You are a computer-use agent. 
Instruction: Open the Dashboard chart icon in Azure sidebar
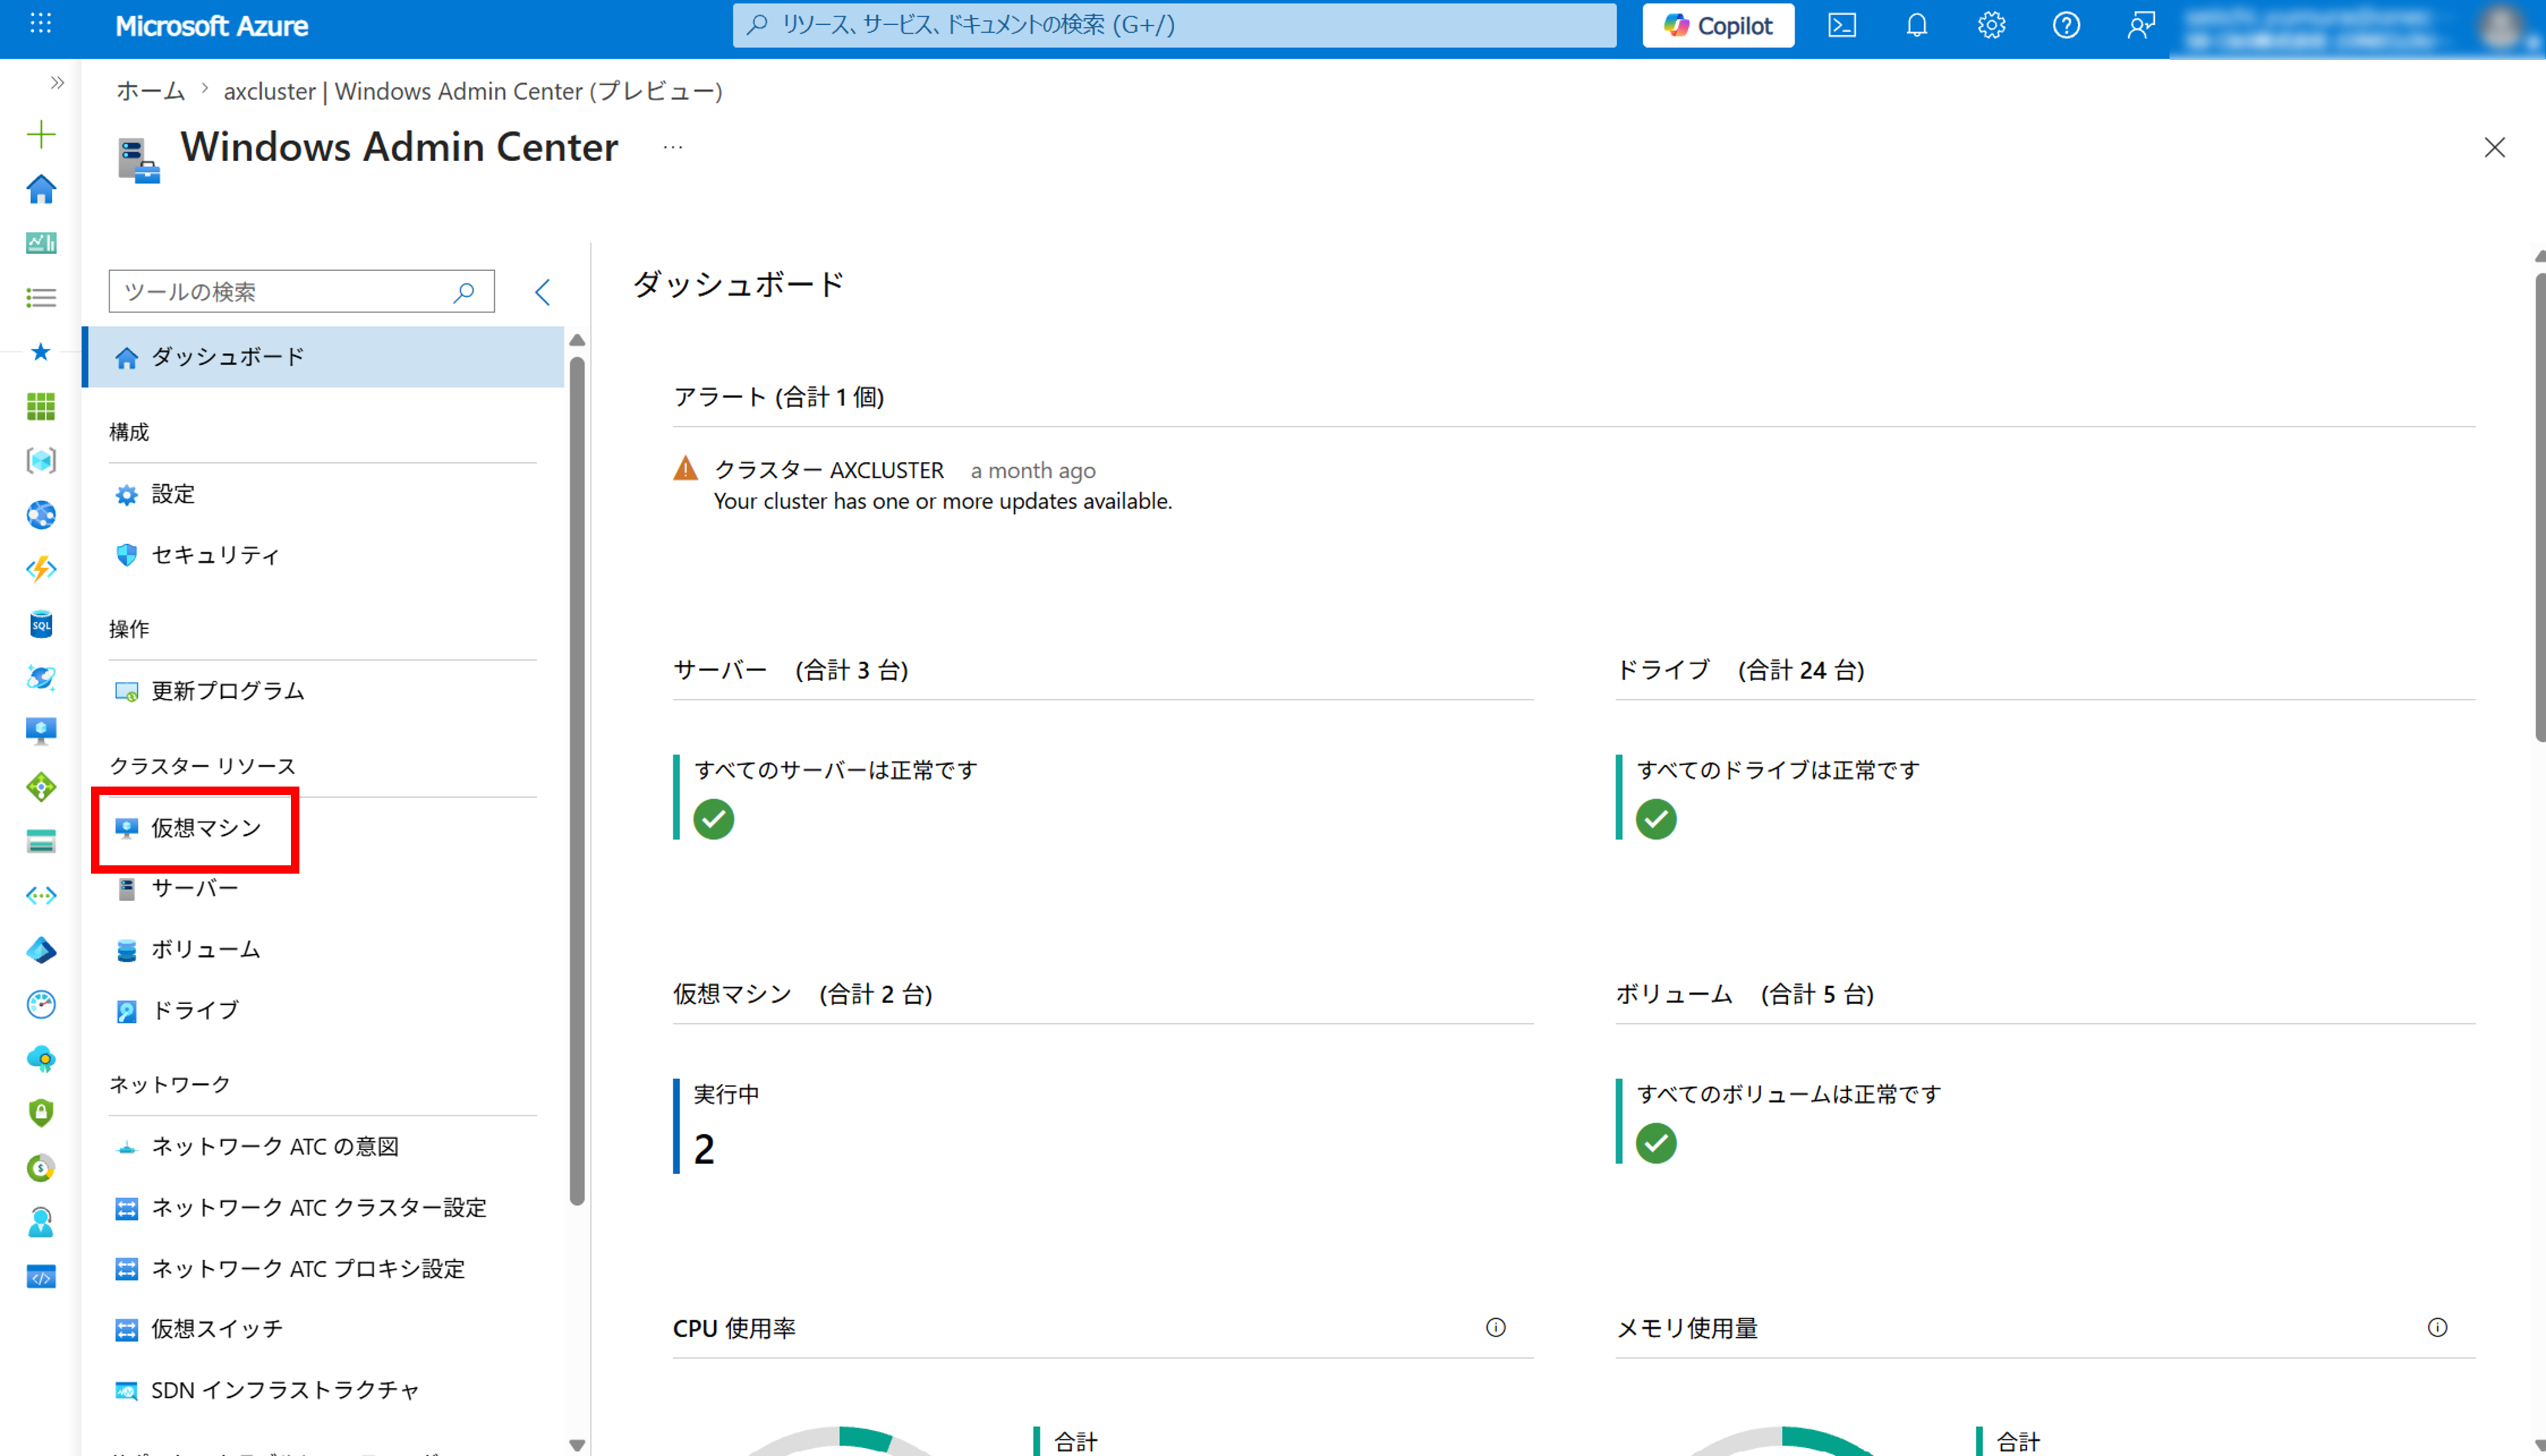41,243
